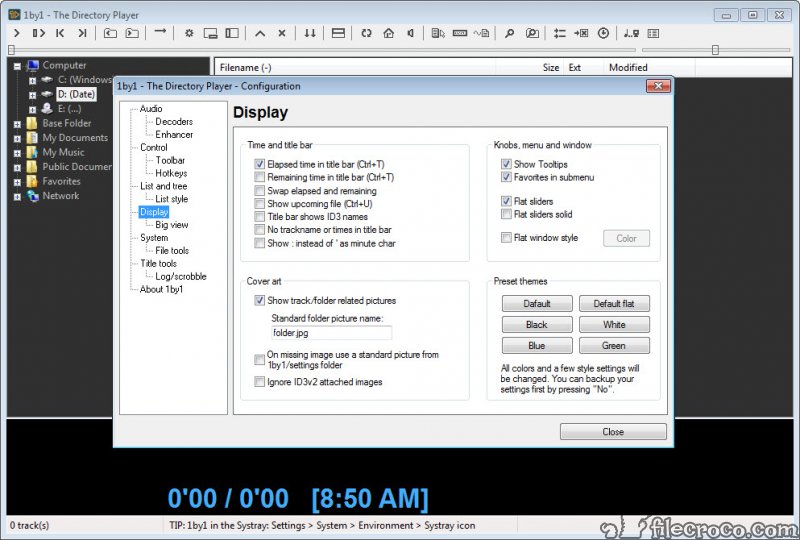Toggle the side tree panel icon
Image resolution: width=800 pixels, height=540 pixels.
coord(232,33)
